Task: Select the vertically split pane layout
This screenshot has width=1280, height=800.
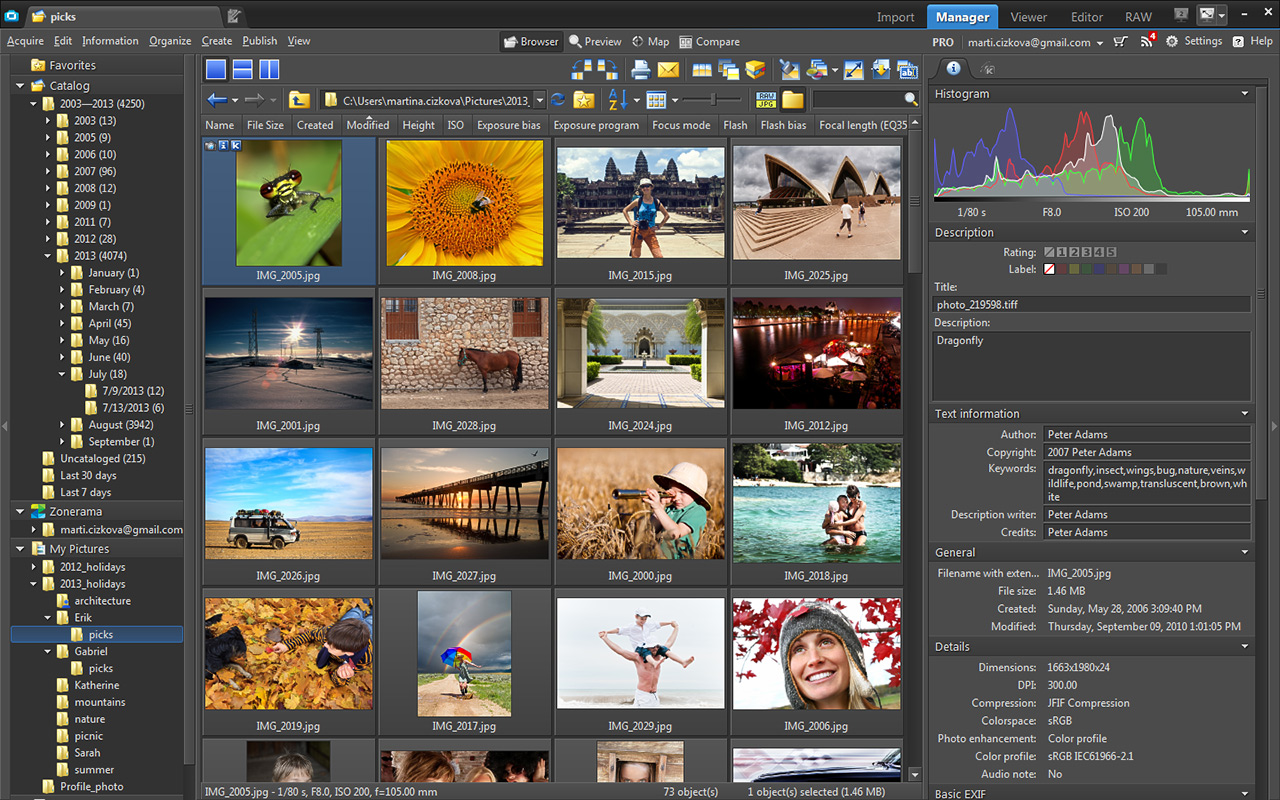Action: tap(269, 69)
